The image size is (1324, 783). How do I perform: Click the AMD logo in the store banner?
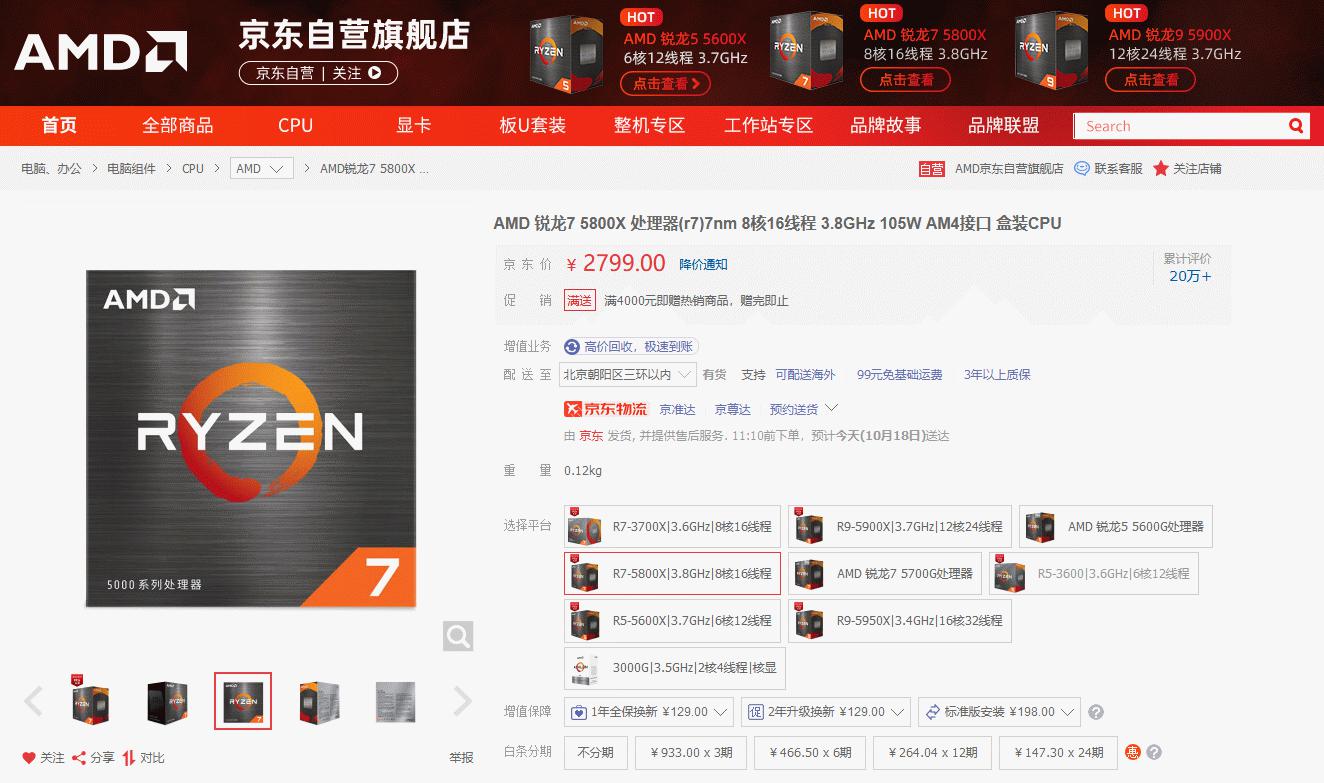coord(101,52)
